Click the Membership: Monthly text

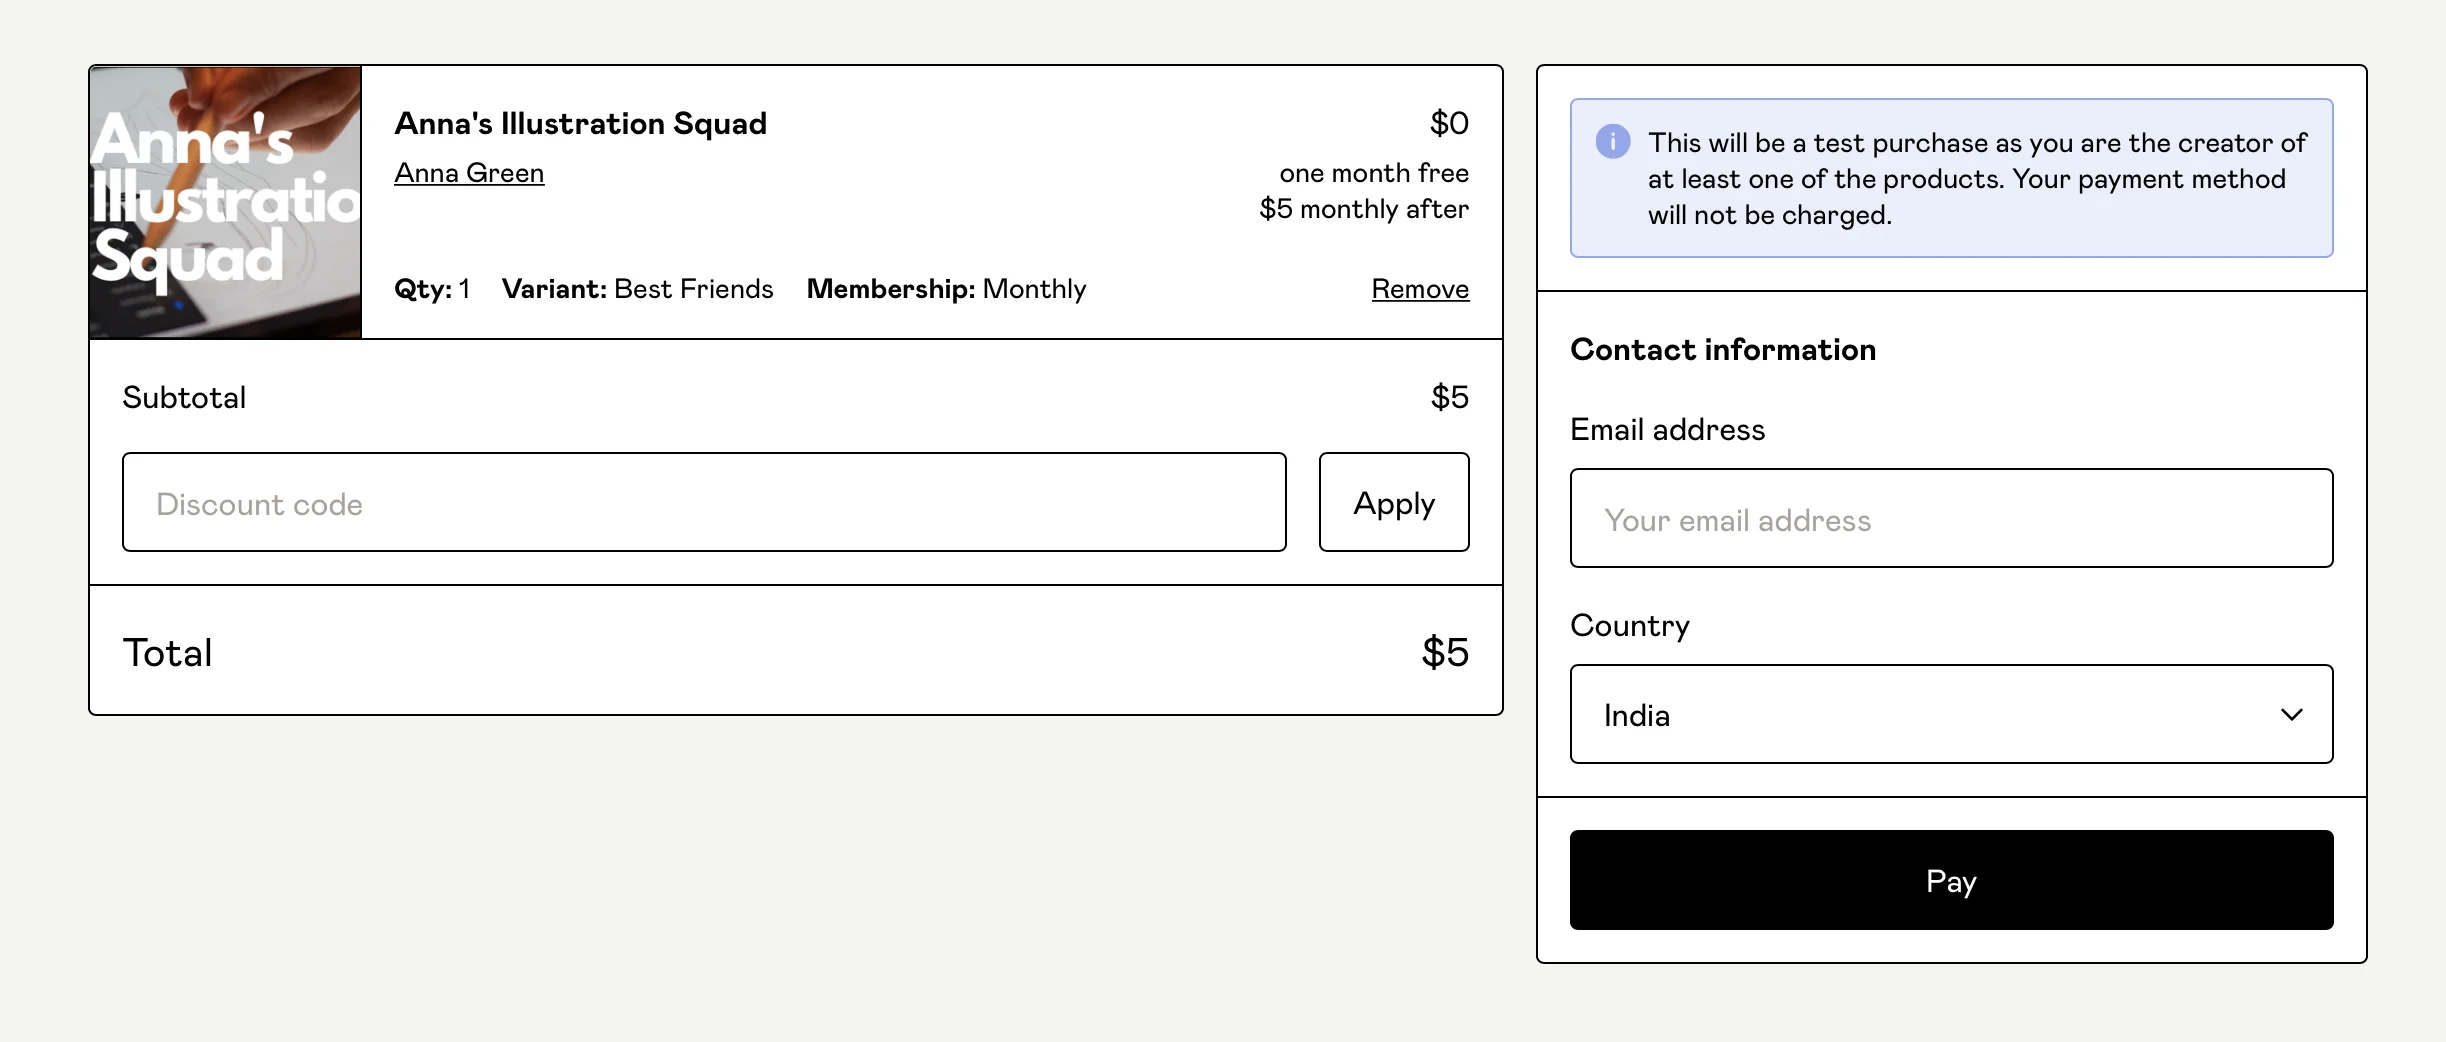click(945, 289)
